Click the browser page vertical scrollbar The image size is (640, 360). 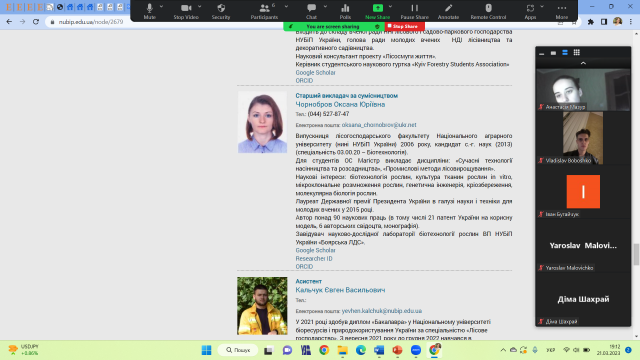(x=636, y=254)
